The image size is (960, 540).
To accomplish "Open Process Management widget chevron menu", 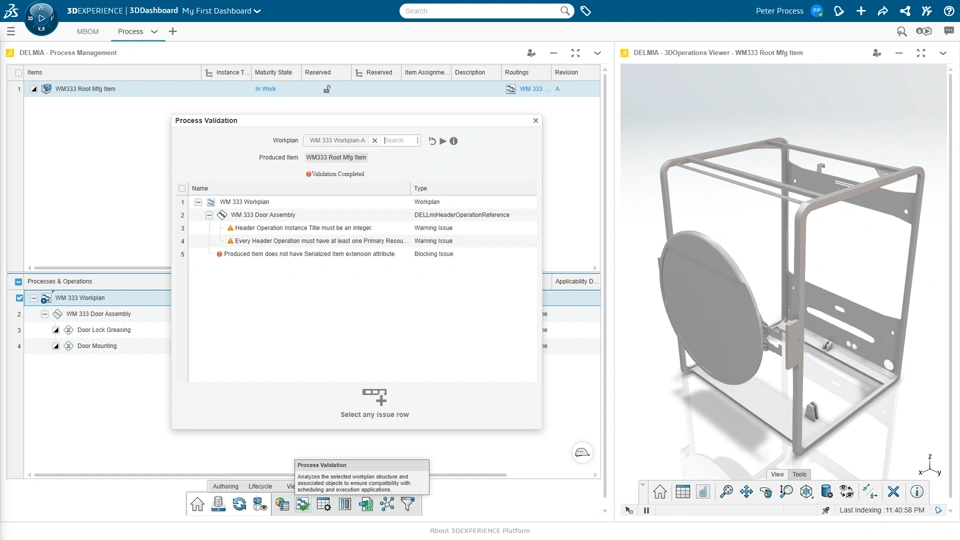I will tap(598, 53).
